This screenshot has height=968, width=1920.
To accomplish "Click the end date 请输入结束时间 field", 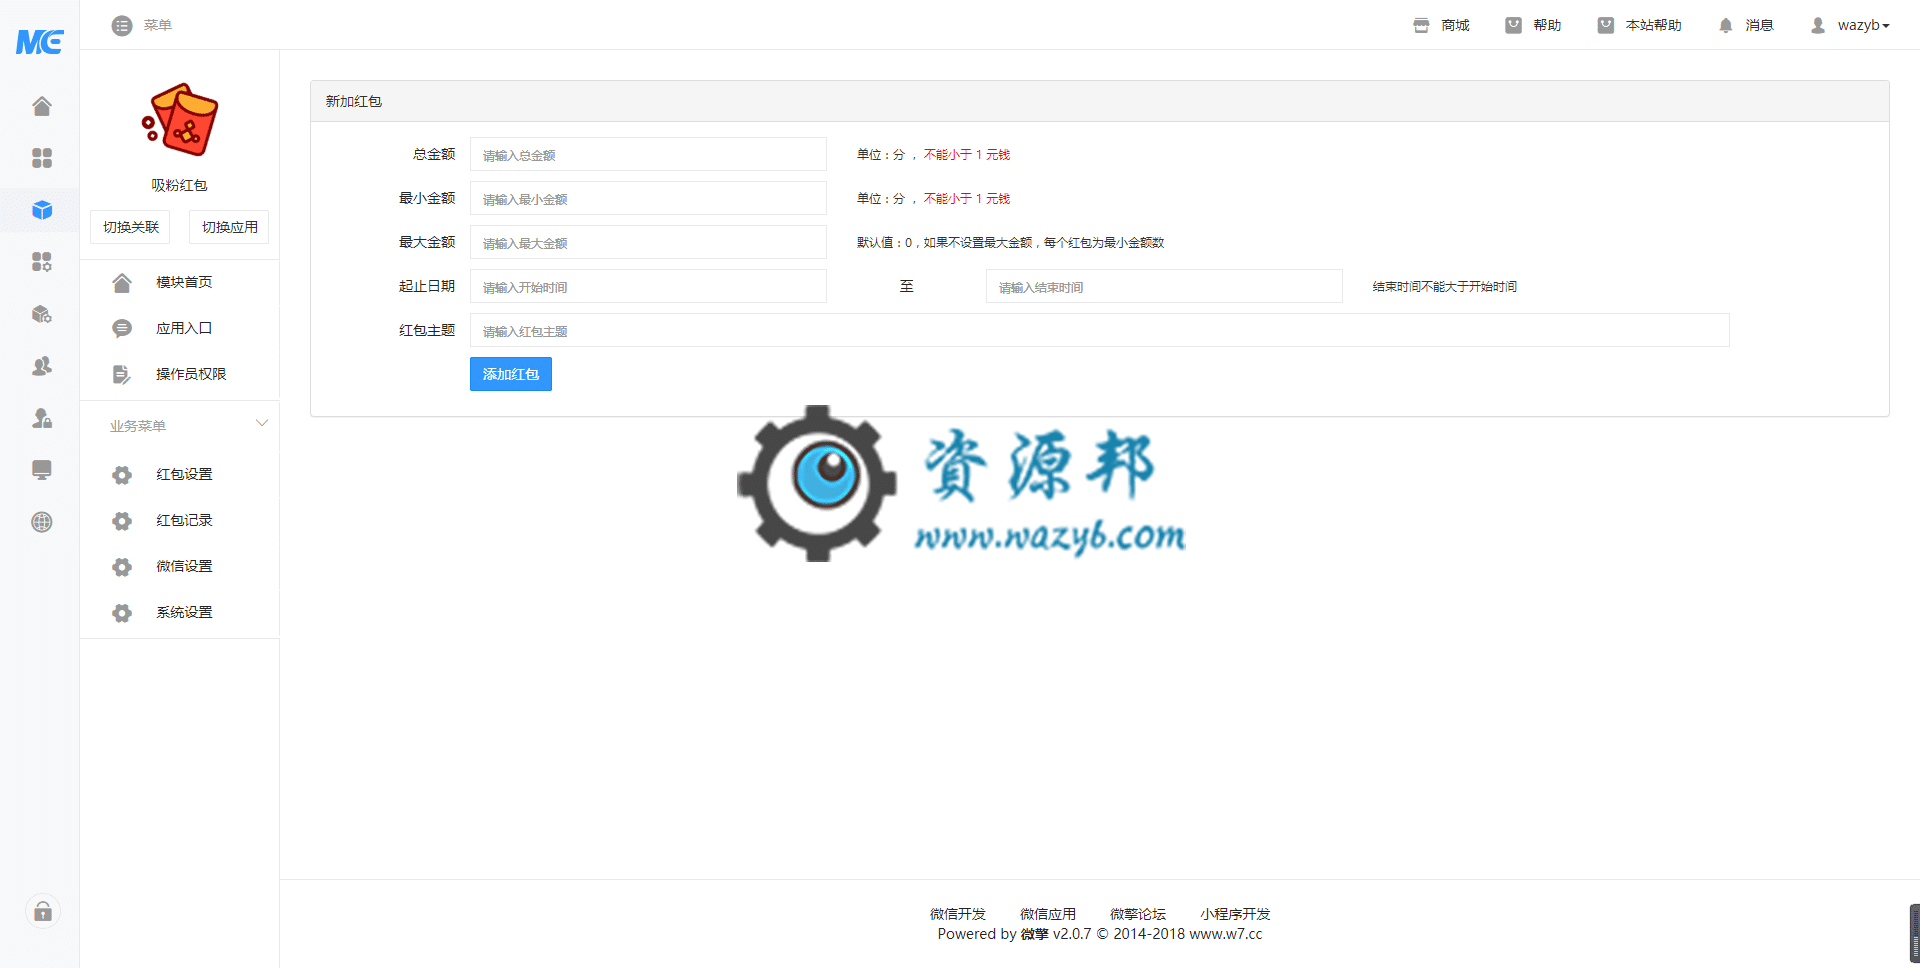I will [1164, 287].
